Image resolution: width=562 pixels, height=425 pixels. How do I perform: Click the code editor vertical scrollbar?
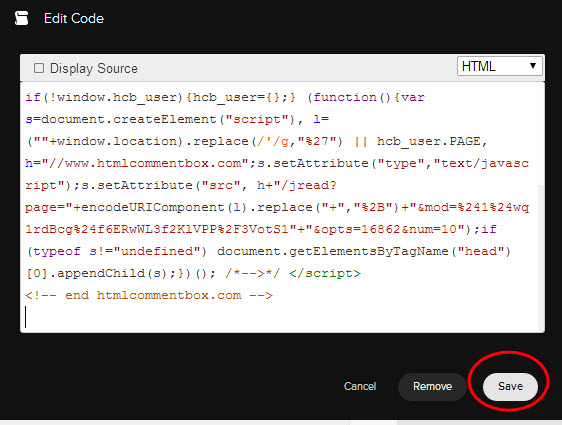click(x=541, y=258)
